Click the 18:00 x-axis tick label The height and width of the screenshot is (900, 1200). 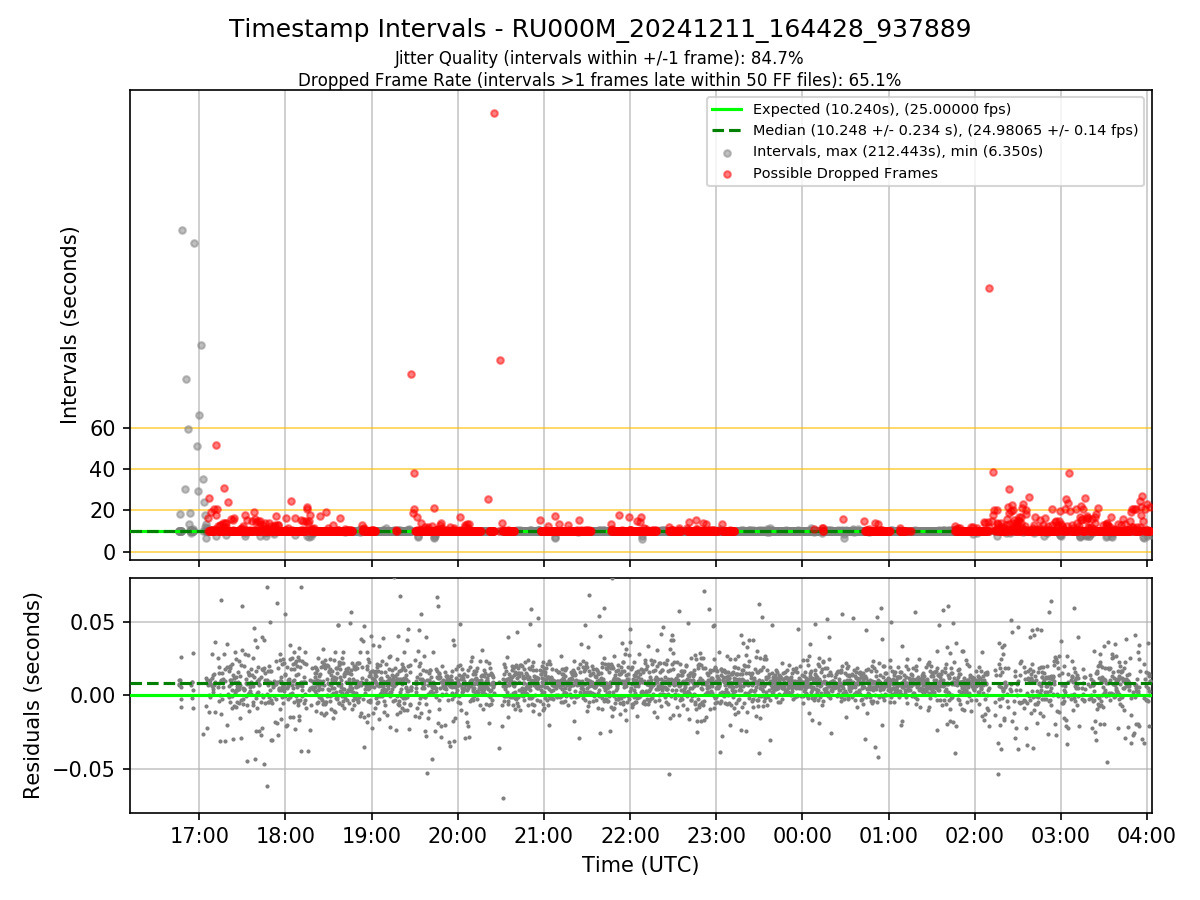pos(285,834)
